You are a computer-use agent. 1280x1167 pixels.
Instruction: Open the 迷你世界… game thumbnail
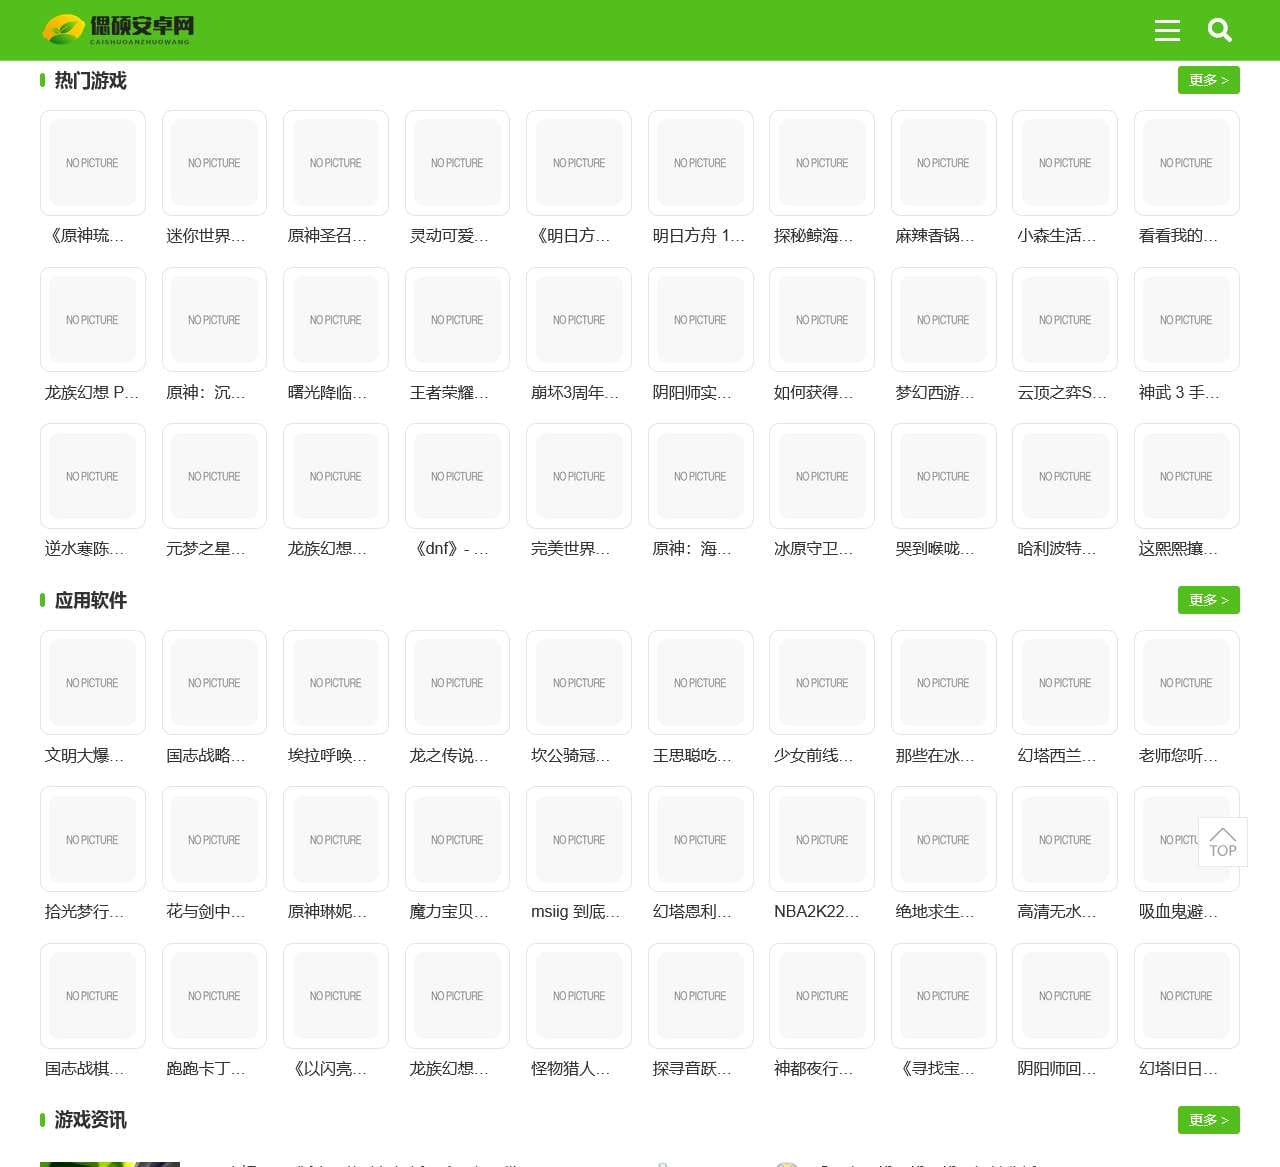[214, 163]
